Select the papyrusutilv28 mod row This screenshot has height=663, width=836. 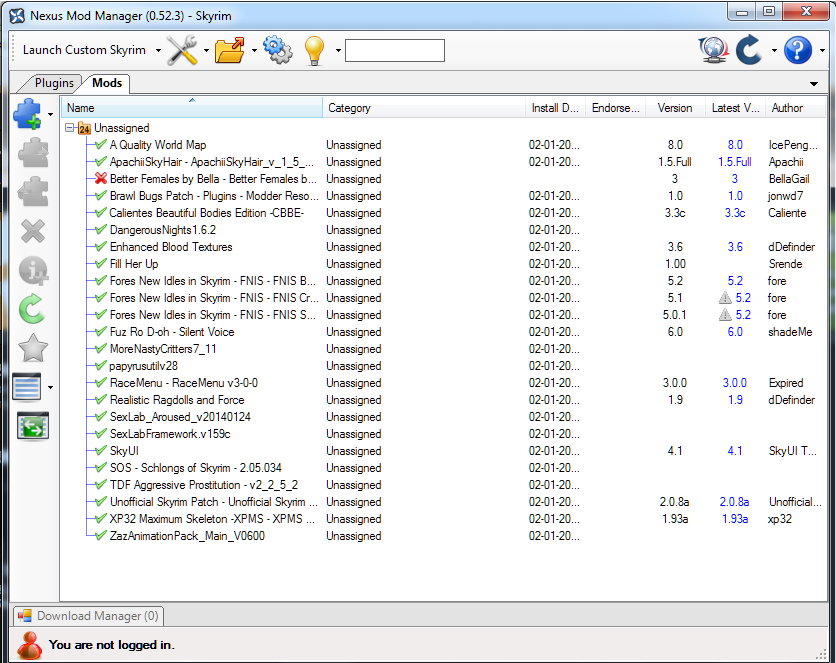click(443, 366)
